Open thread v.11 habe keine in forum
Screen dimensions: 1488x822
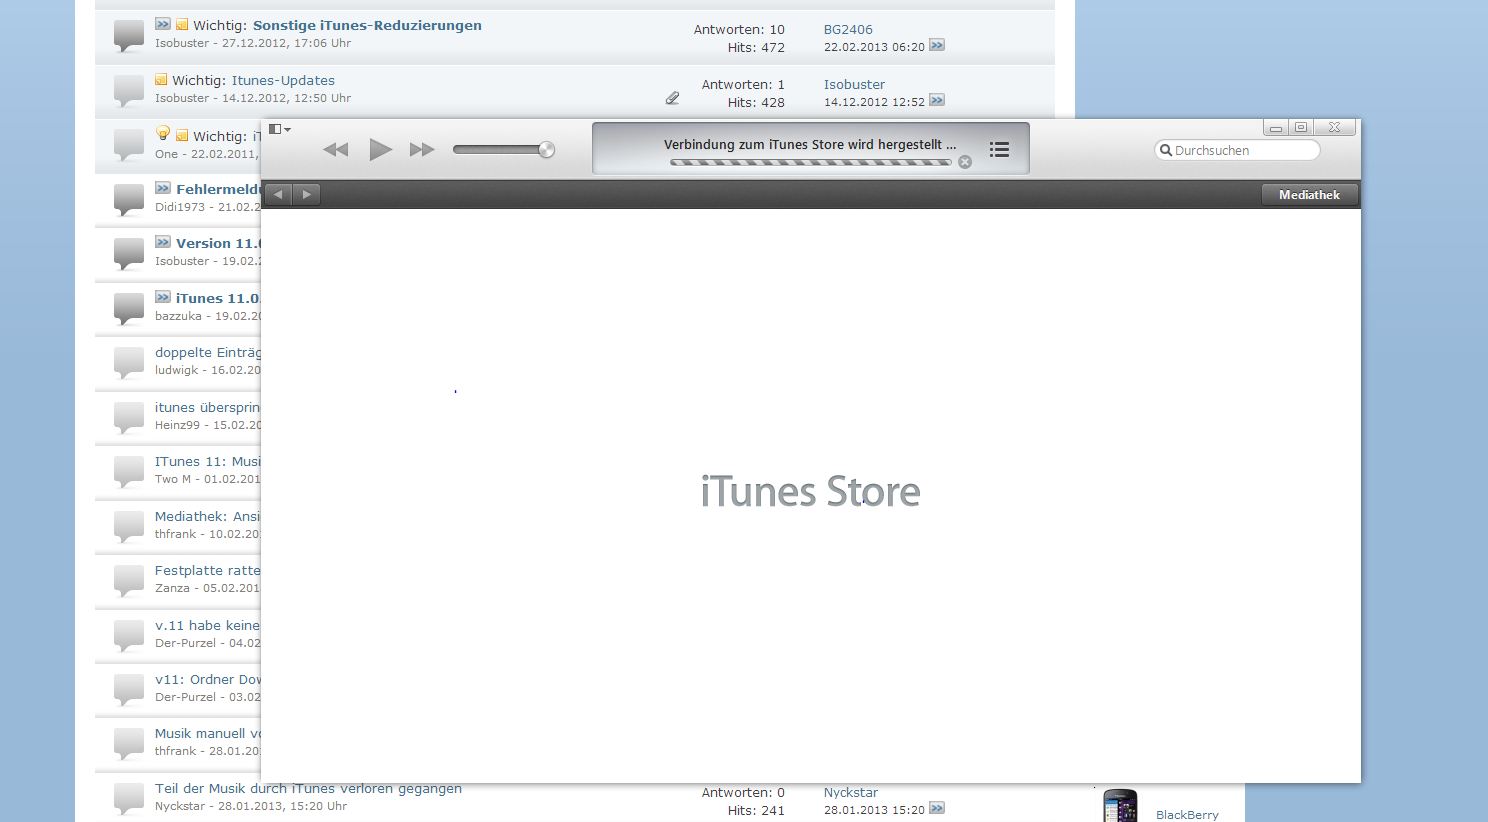[x=208, y=625]
